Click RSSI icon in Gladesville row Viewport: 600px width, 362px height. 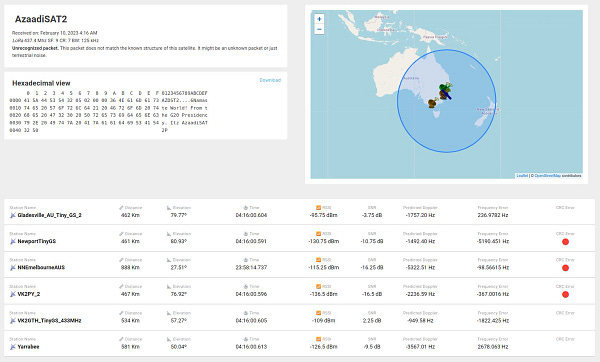pos(318,207)
